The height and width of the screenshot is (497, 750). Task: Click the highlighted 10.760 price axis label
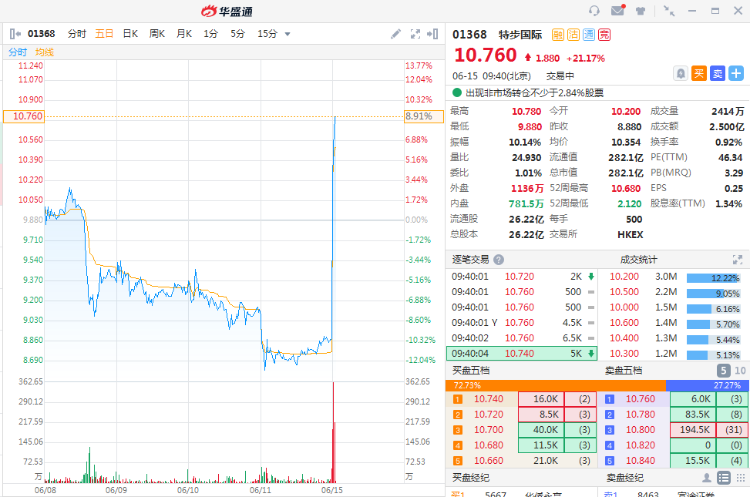point(24,116)
